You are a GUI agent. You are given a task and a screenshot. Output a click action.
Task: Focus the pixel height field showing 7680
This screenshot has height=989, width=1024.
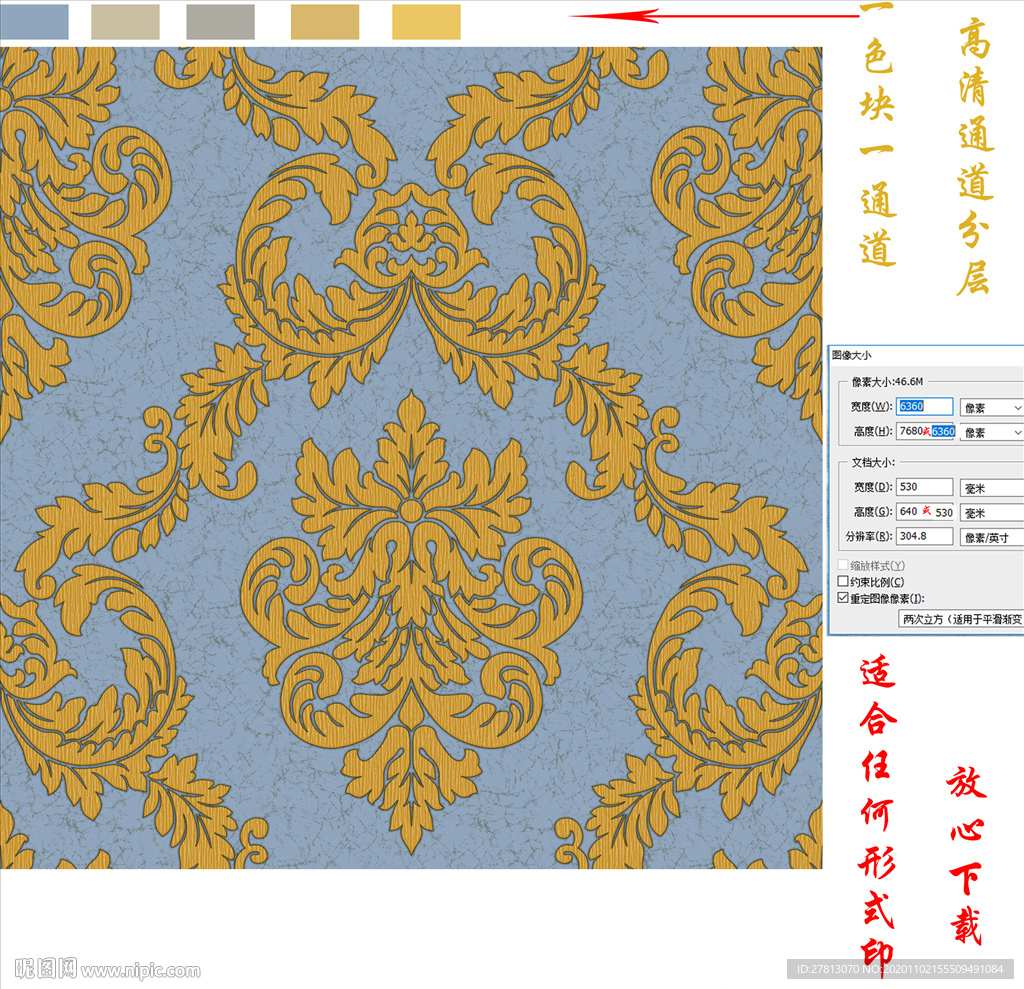pyautogui.click(x=925, y=431)
